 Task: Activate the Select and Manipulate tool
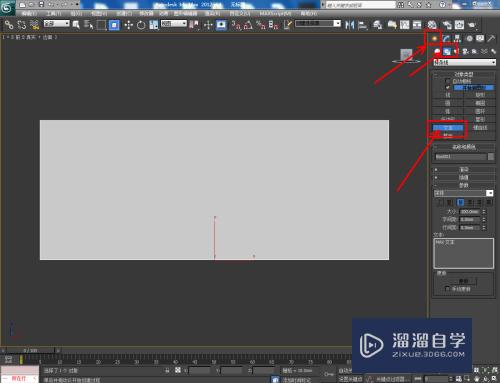[208, 25]
